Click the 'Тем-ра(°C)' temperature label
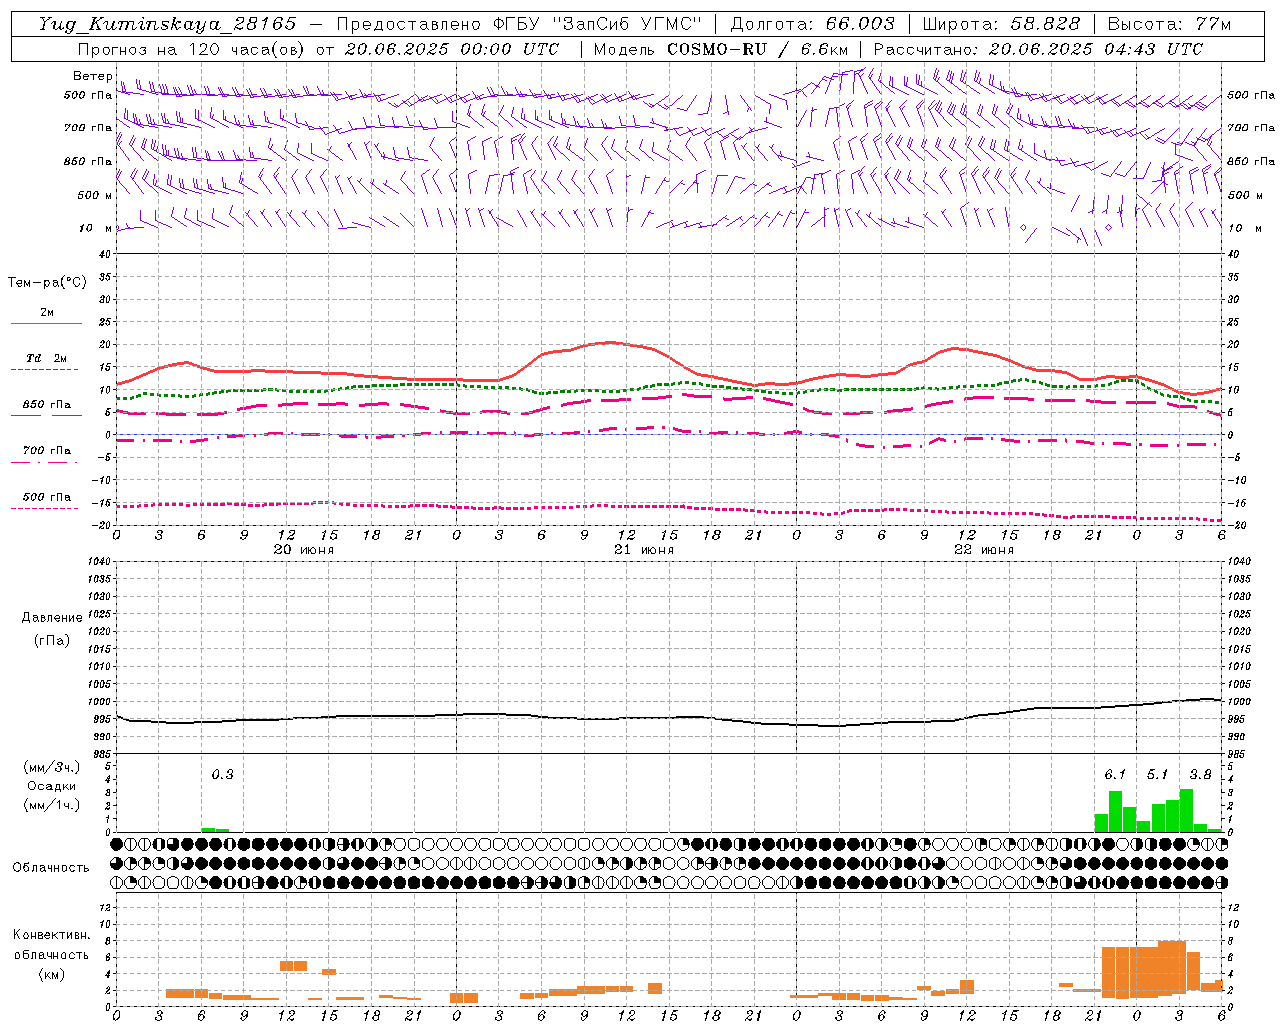 coord(47,283)
